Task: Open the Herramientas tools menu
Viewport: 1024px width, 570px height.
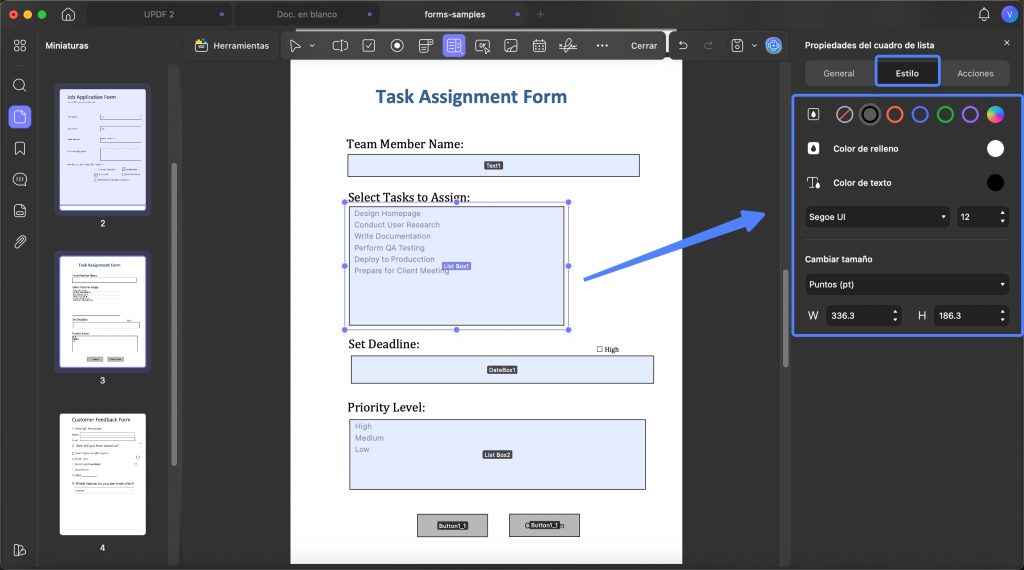Action: pyautogui.click(x=232, y=46)
